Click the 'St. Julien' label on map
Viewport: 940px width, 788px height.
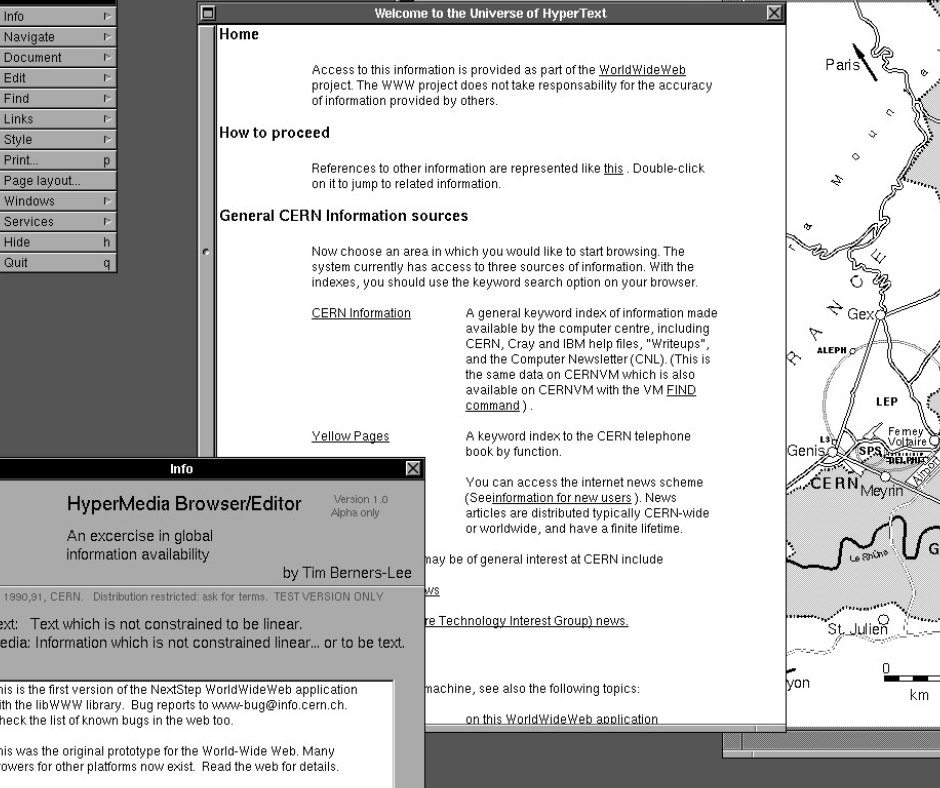coord(857,629)
